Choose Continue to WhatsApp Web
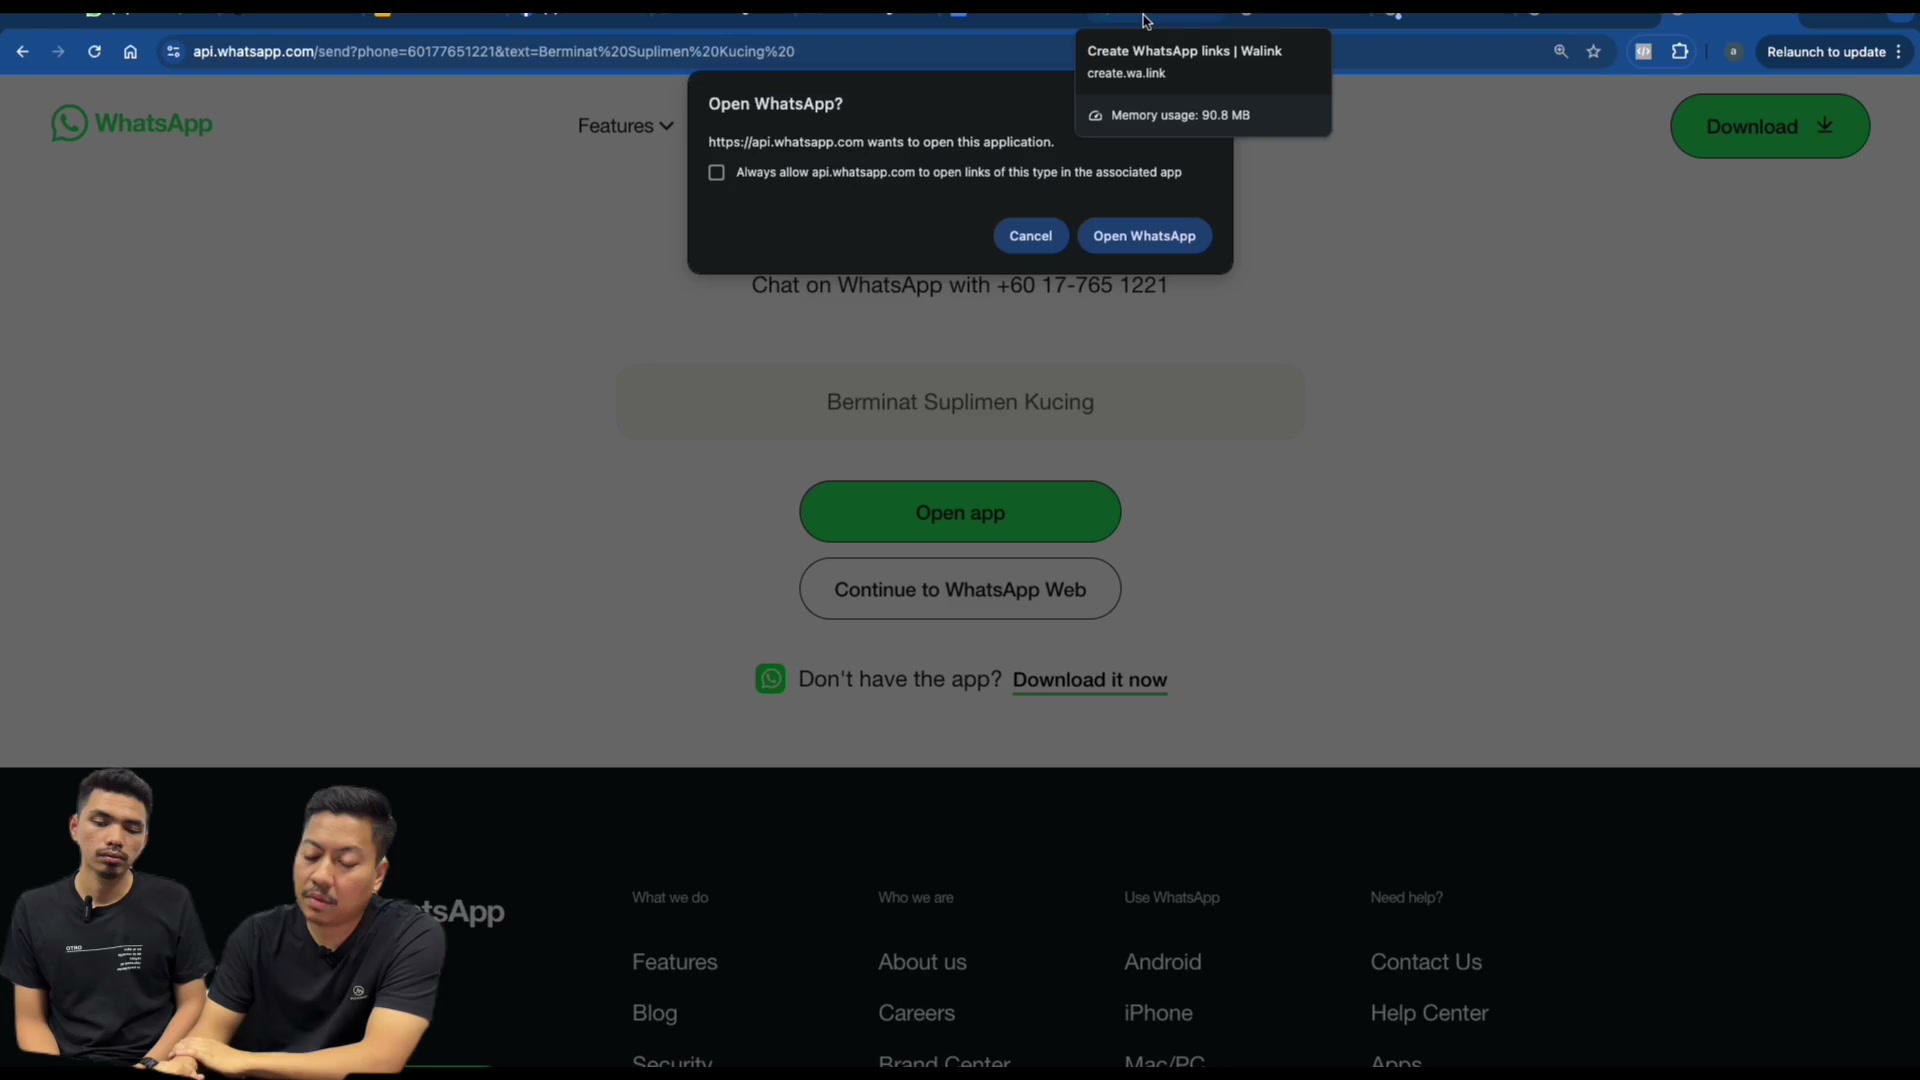Viewport: 1920px width, 1080px height. (x=960, y=589)
